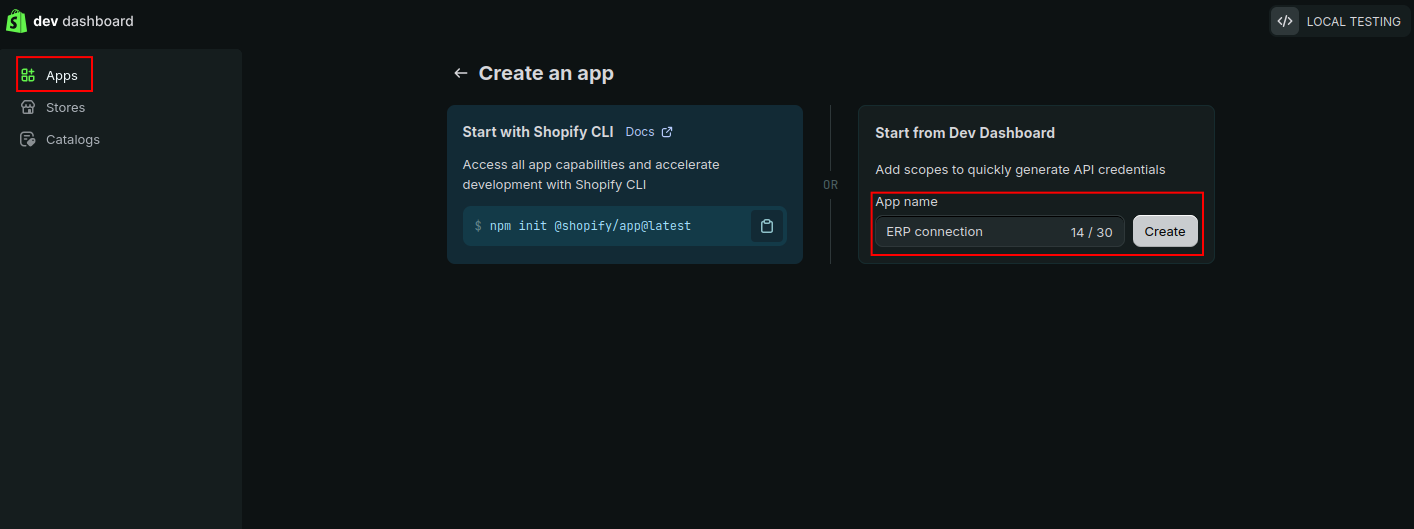Click the external link icon beside Docs
The height and width of the screenshot is (529, 1414).
click(667, 132)
